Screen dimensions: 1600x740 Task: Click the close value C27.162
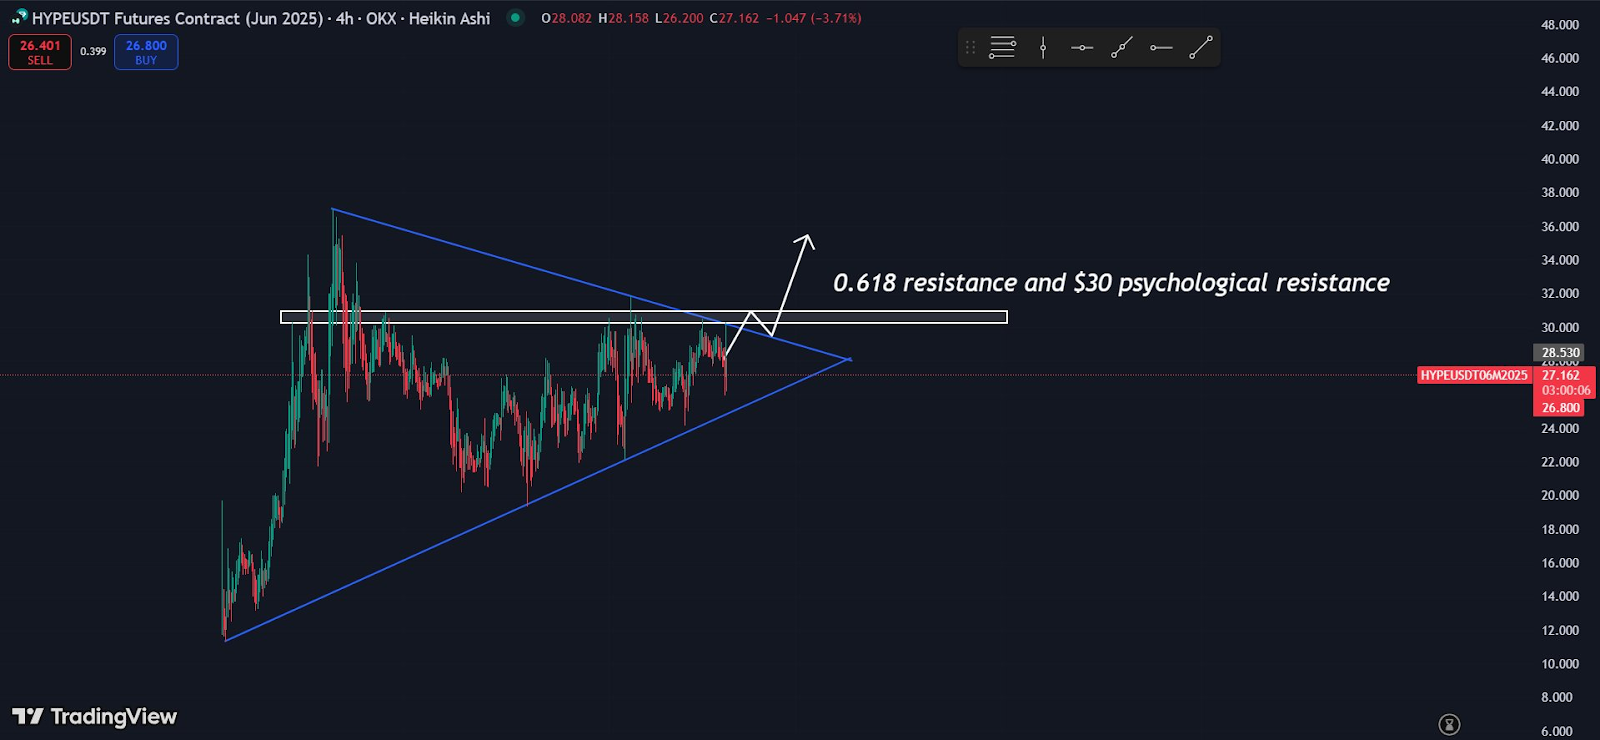point(734,18)
